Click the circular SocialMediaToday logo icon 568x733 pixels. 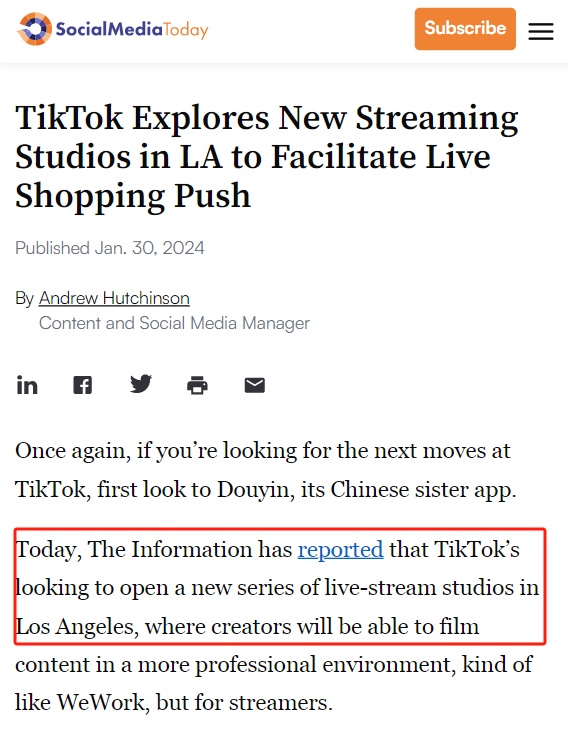[x=35, y=29]
